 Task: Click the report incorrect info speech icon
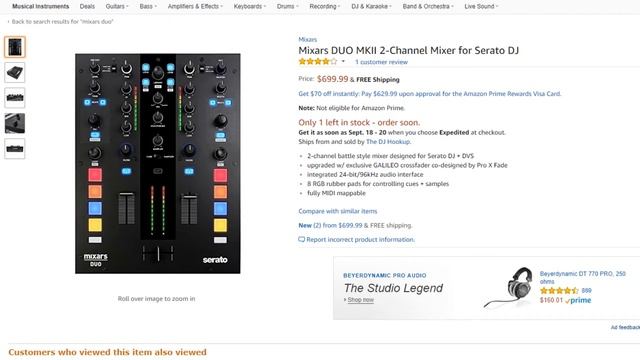coord(301,240)
